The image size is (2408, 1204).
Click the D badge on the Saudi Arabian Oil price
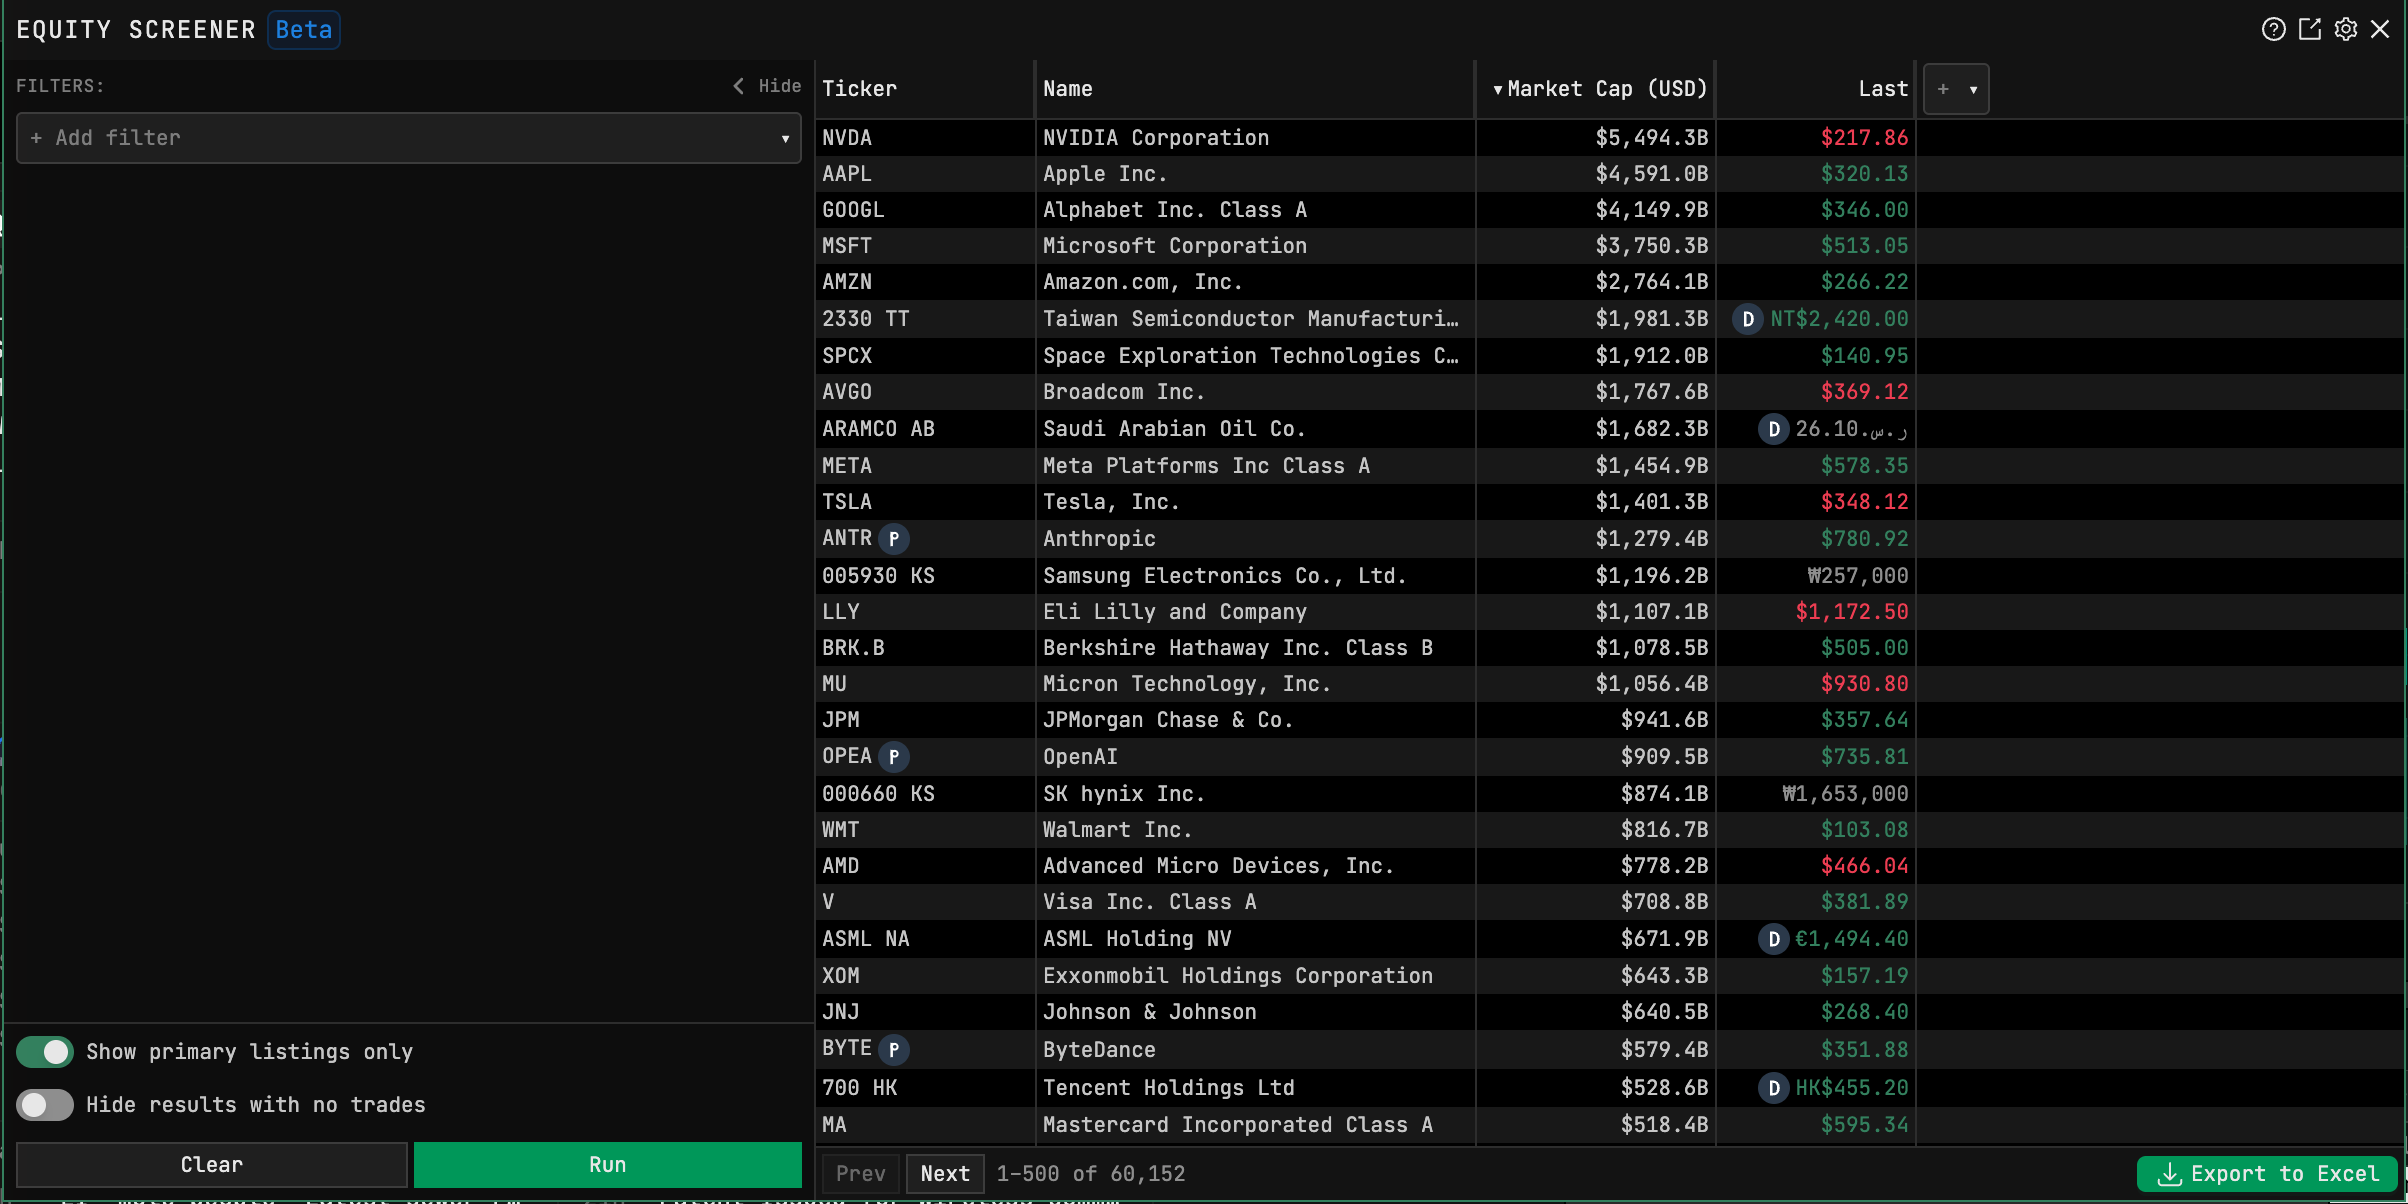[1773, 429]
